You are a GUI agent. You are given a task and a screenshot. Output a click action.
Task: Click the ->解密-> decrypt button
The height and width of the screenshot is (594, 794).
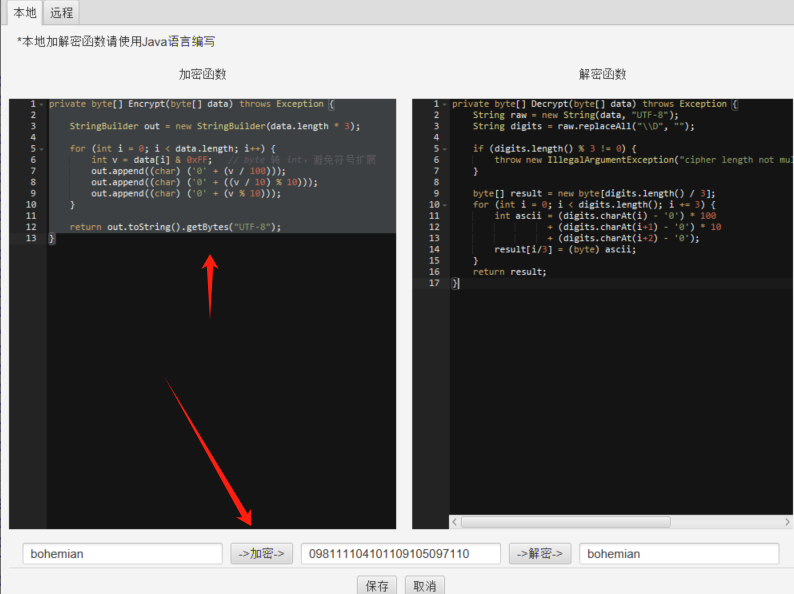[540, 554]
